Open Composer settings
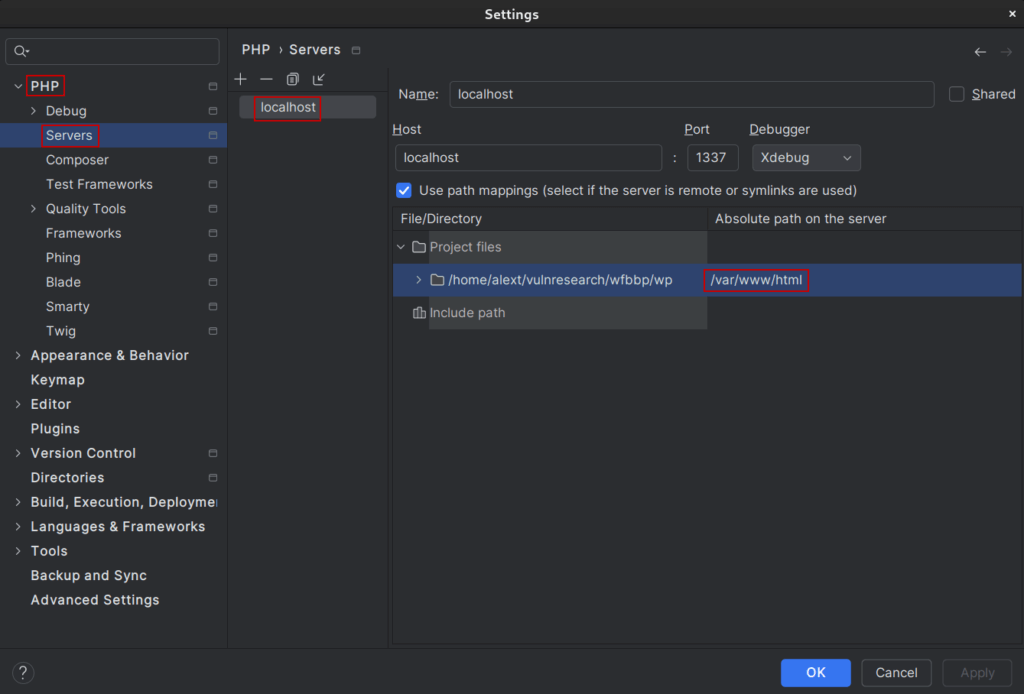The width and height of the screenshot is (1024, 694). [77, 160]
